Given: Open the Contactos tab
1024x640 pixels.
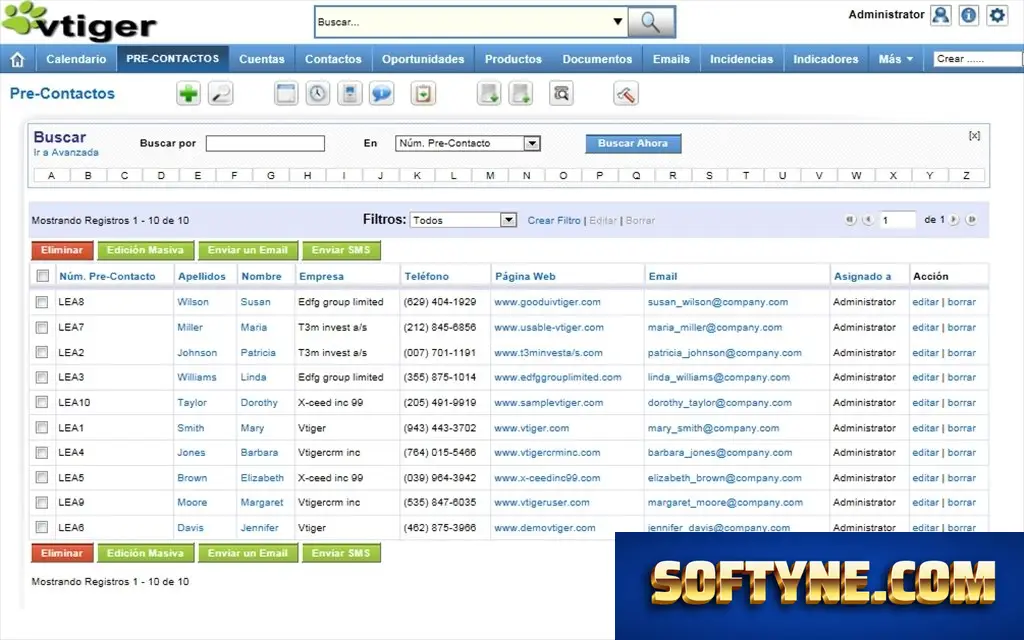Looking at the screenshot, I should click(333, 59).
